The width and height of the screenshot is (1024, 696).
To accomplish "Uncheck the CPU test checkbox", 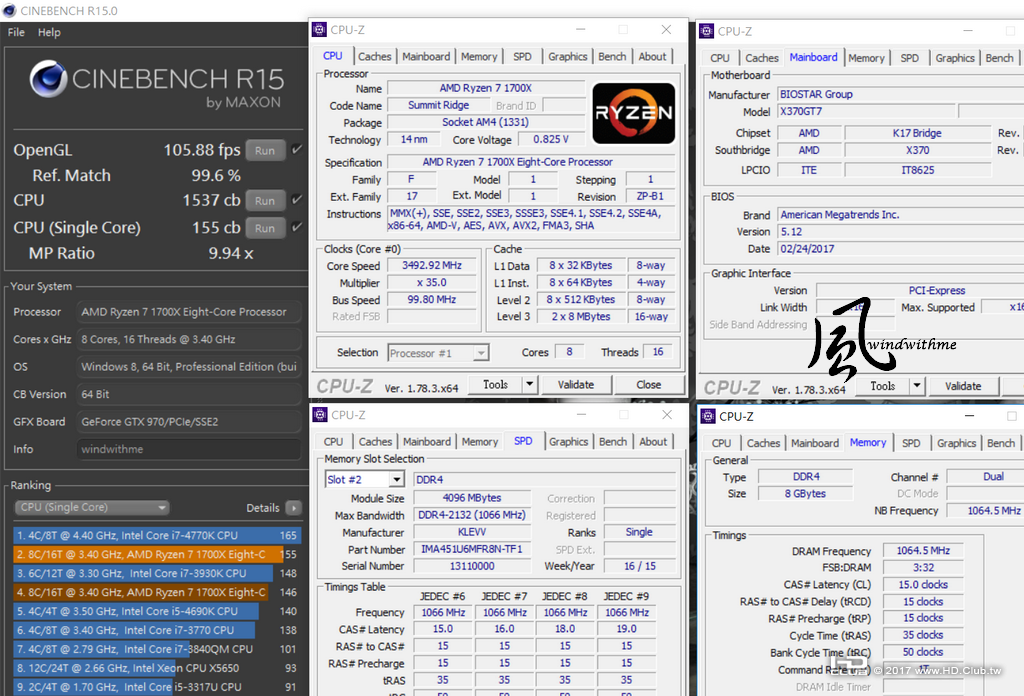I will (x=296, y=200).
